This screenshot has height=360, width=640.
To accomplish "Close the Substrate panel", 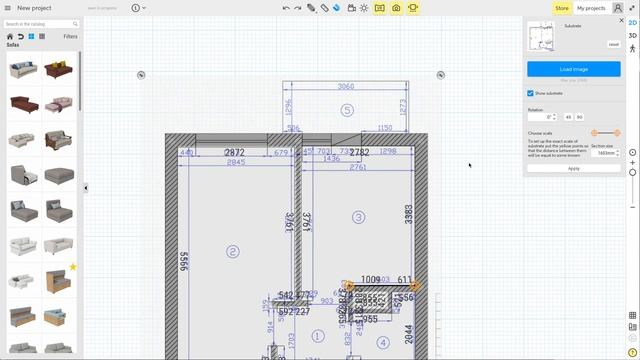I will pos(622,20).
